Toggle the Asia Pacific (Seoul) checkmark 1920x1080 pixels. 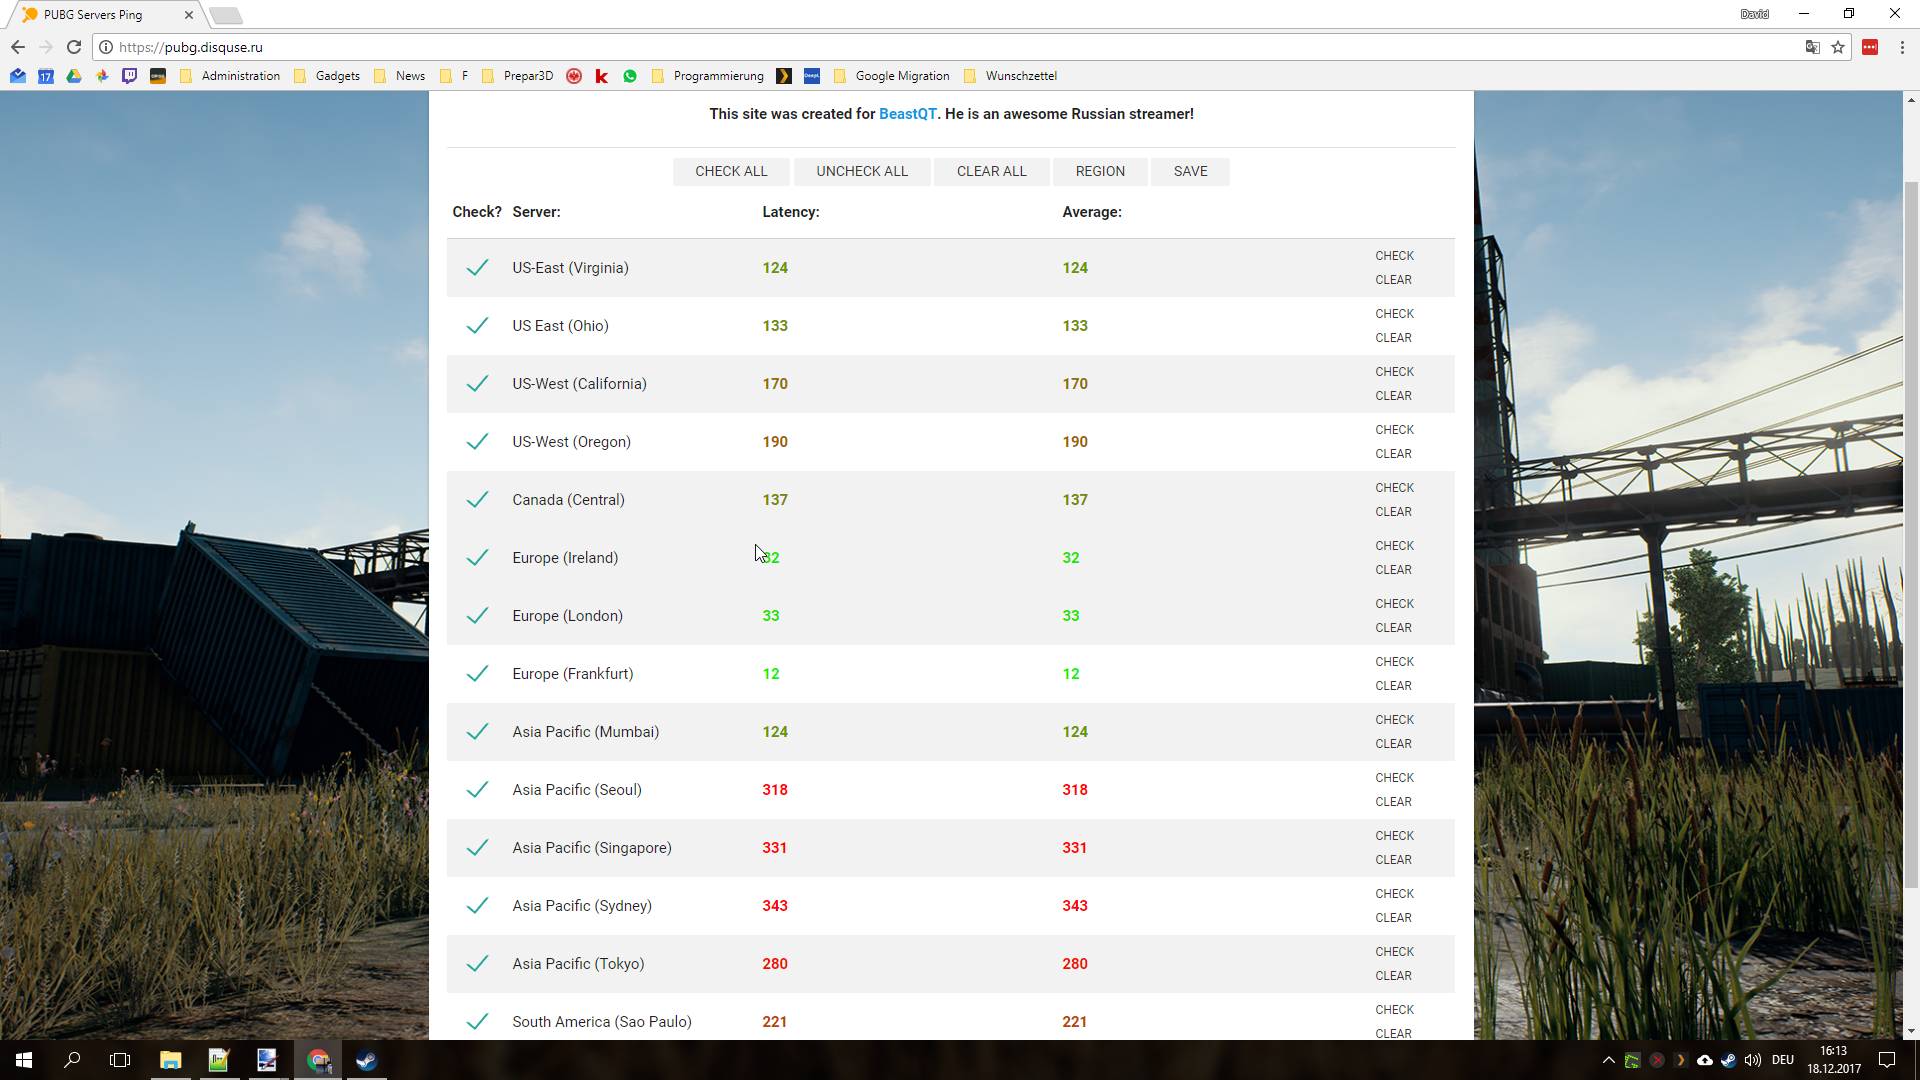pos(478,790)
